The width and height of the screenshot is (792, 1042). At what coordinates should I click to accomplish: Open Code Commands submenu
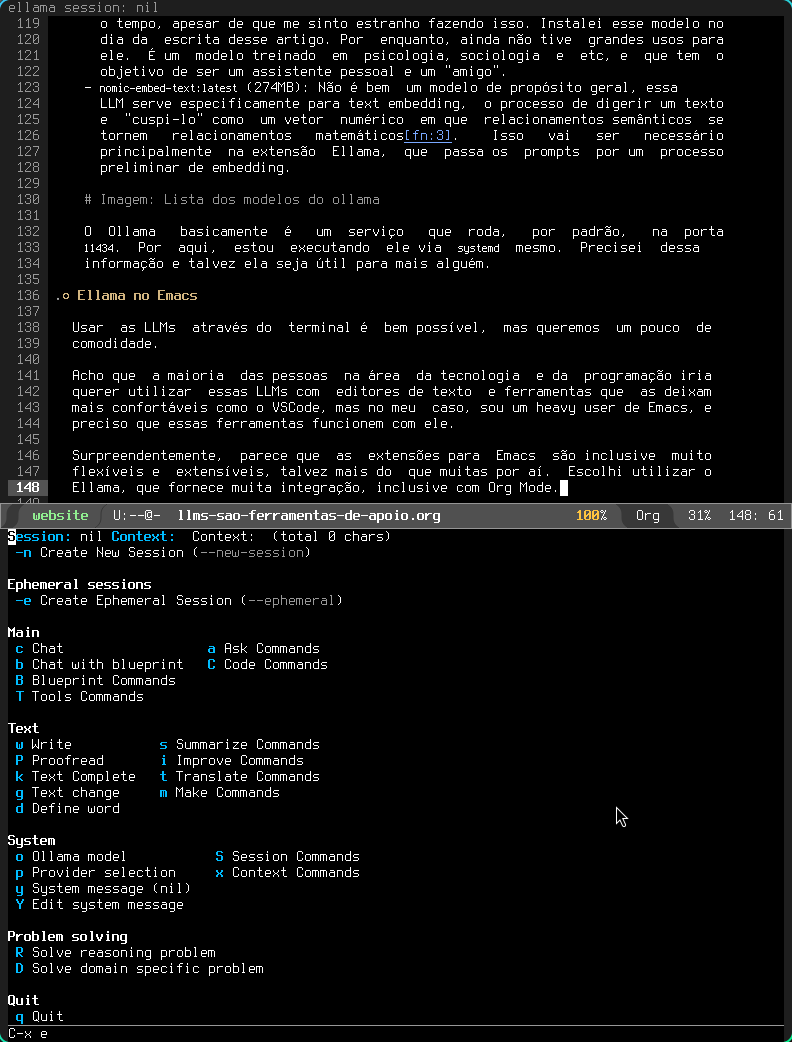pos(275,664)
